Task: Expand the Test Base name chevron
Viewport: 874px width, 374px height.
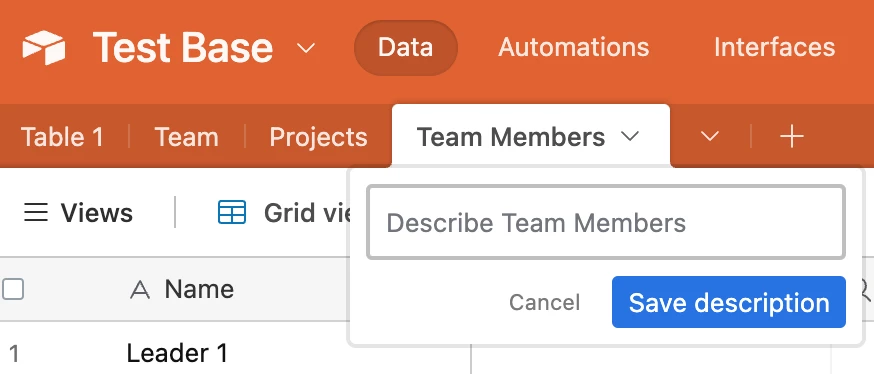Action: 305,48
